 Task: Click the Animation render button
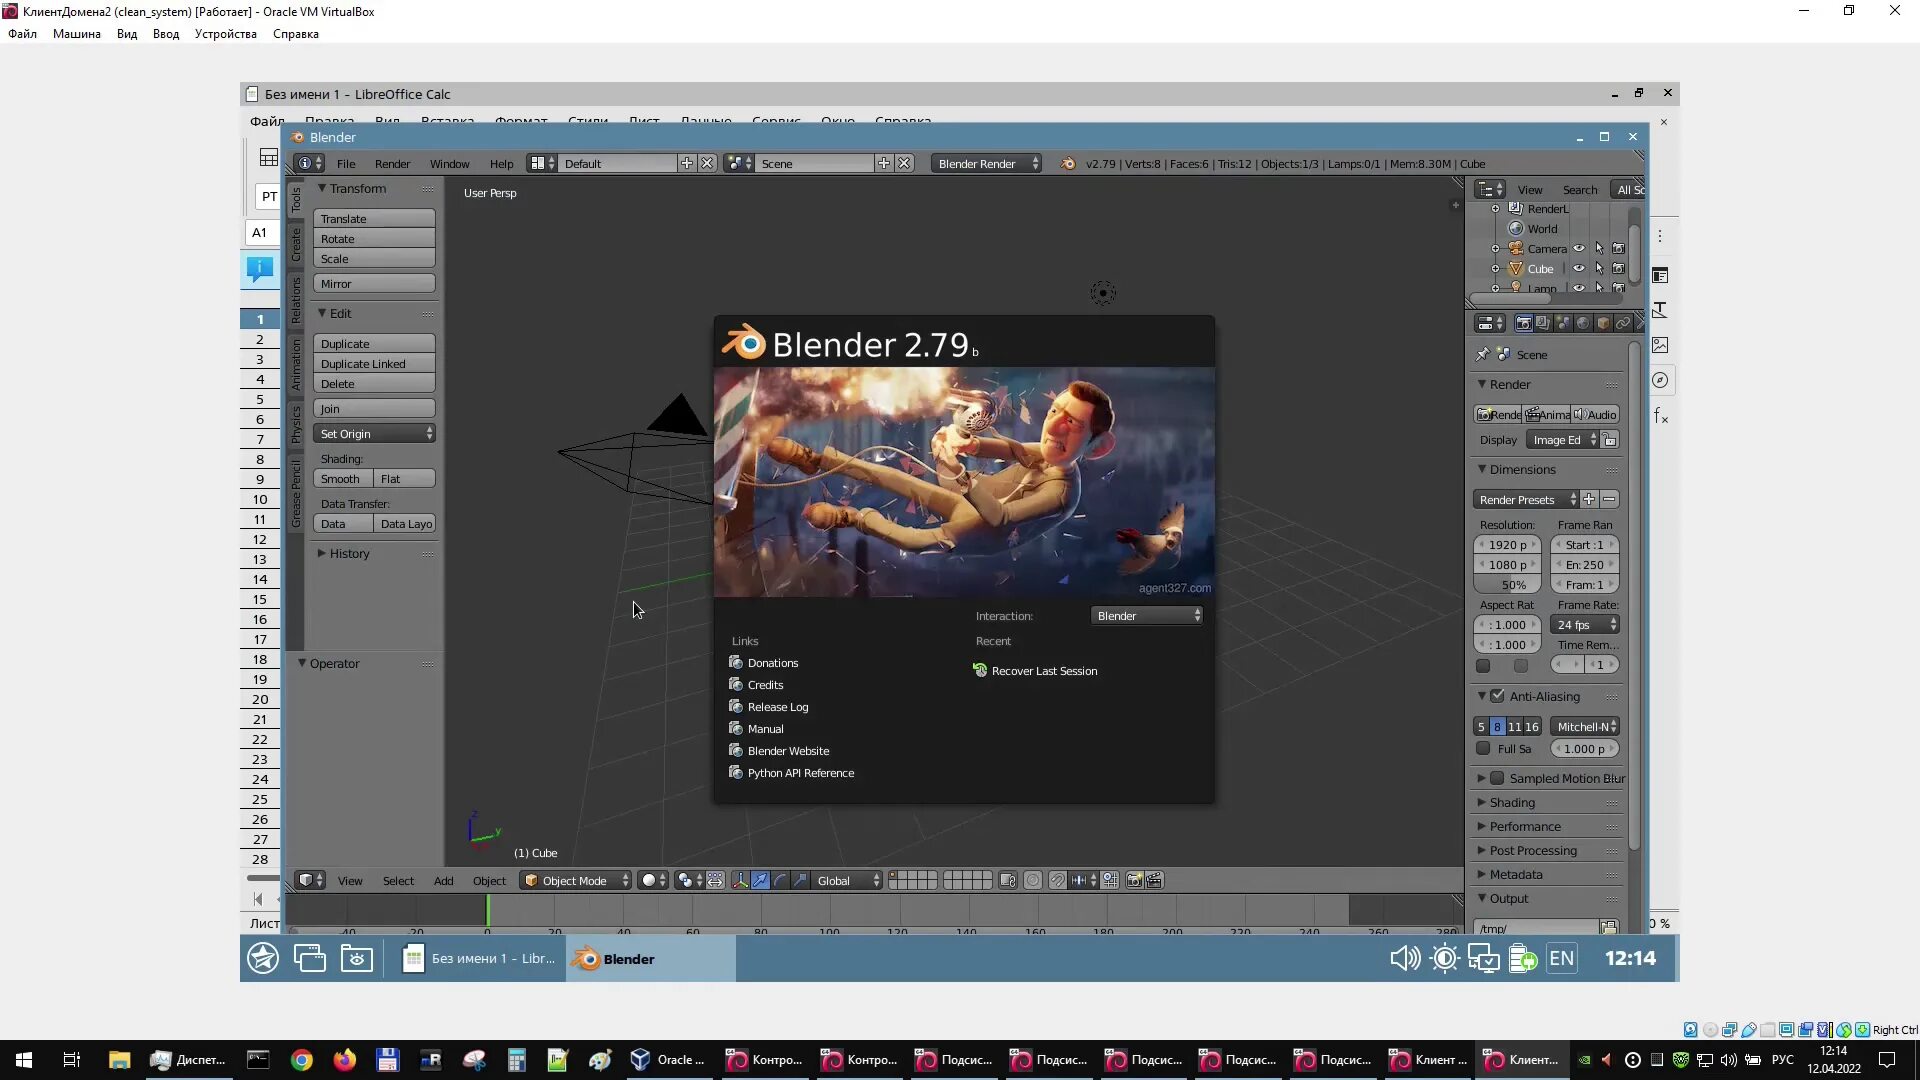coord(1547,414)
